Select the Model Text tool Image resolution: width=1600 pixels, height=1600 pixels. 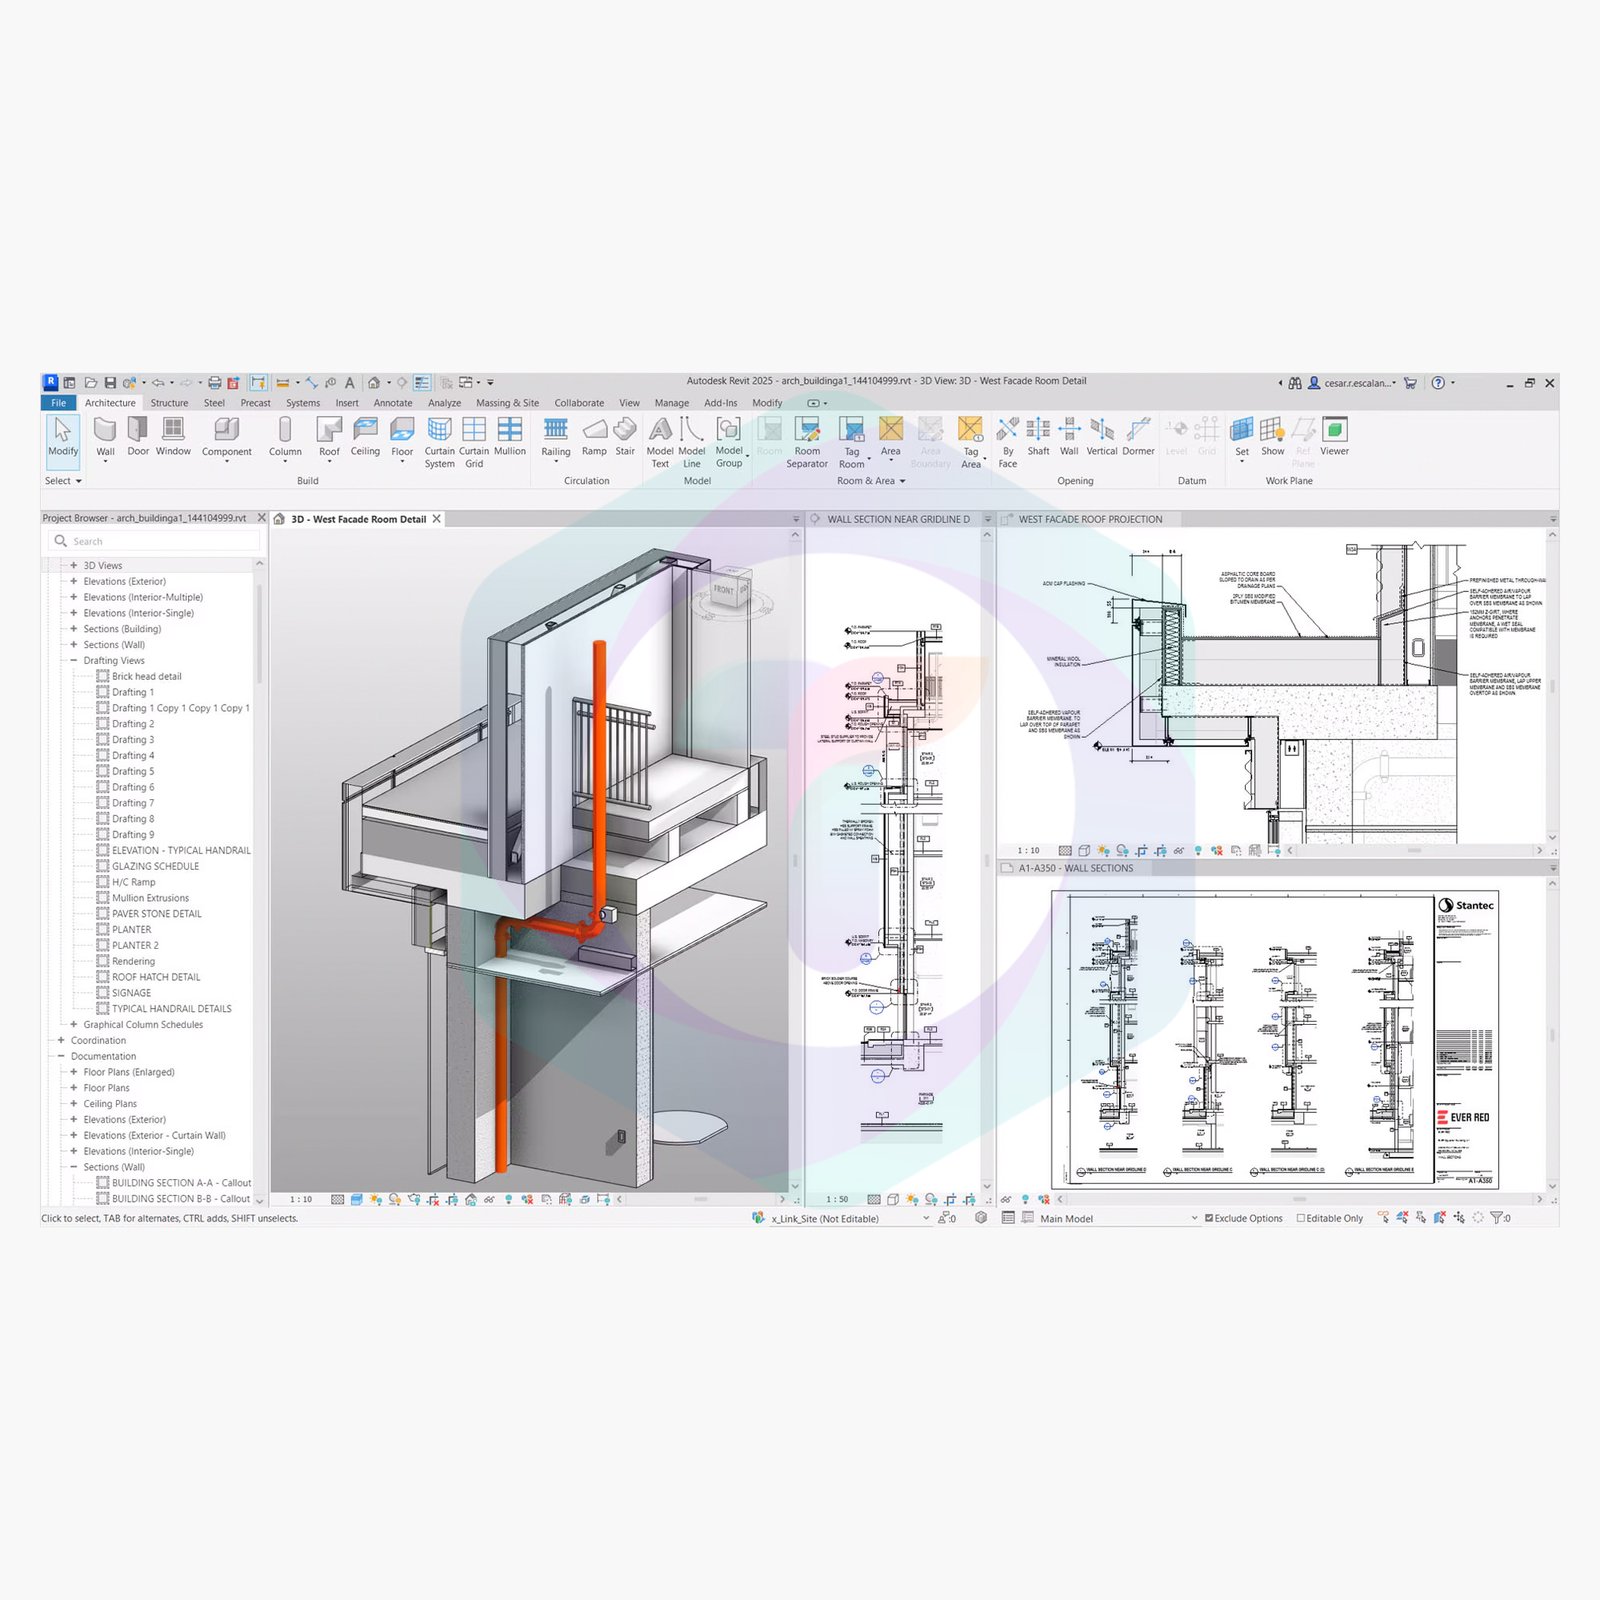tap(660, 443)
